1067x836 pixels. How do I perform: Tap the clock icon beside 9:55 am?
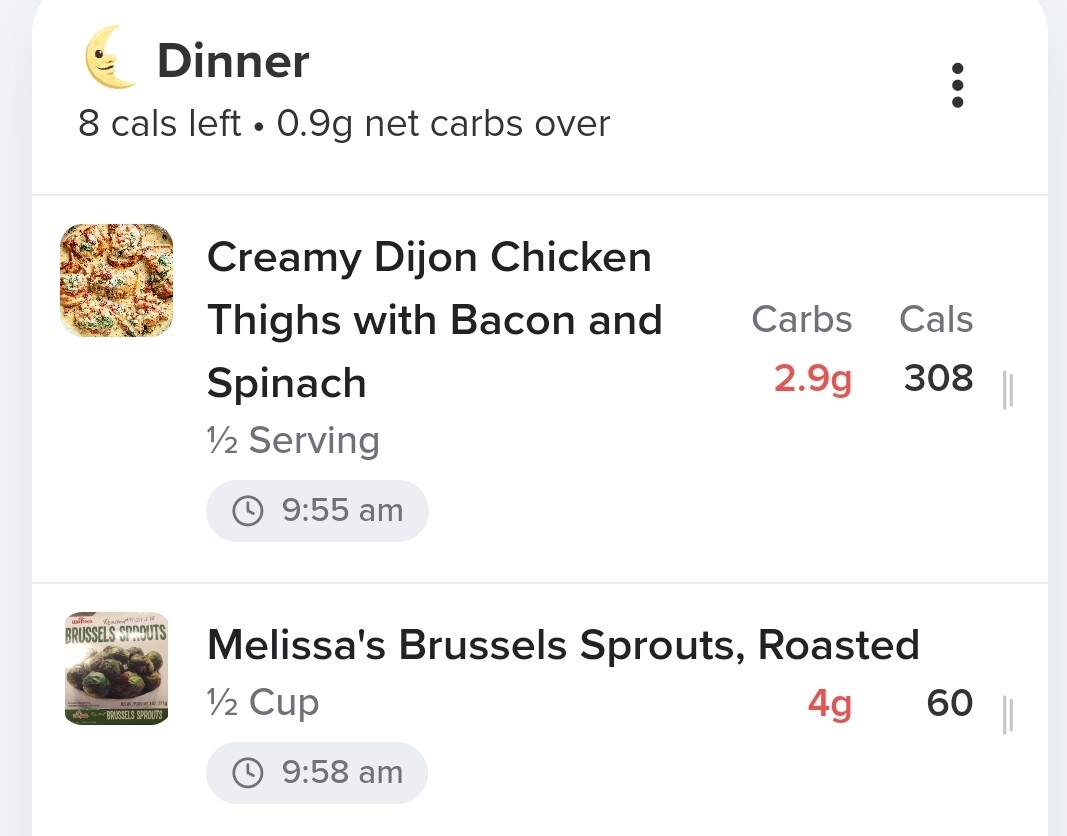[x=248, y=511]
